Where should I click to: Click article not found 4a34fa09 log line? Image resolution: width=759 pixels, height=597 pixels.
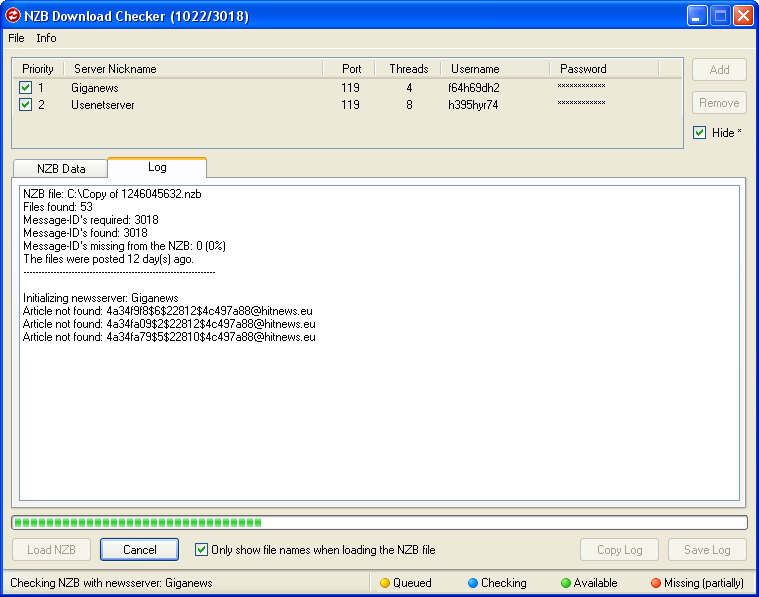169,324
